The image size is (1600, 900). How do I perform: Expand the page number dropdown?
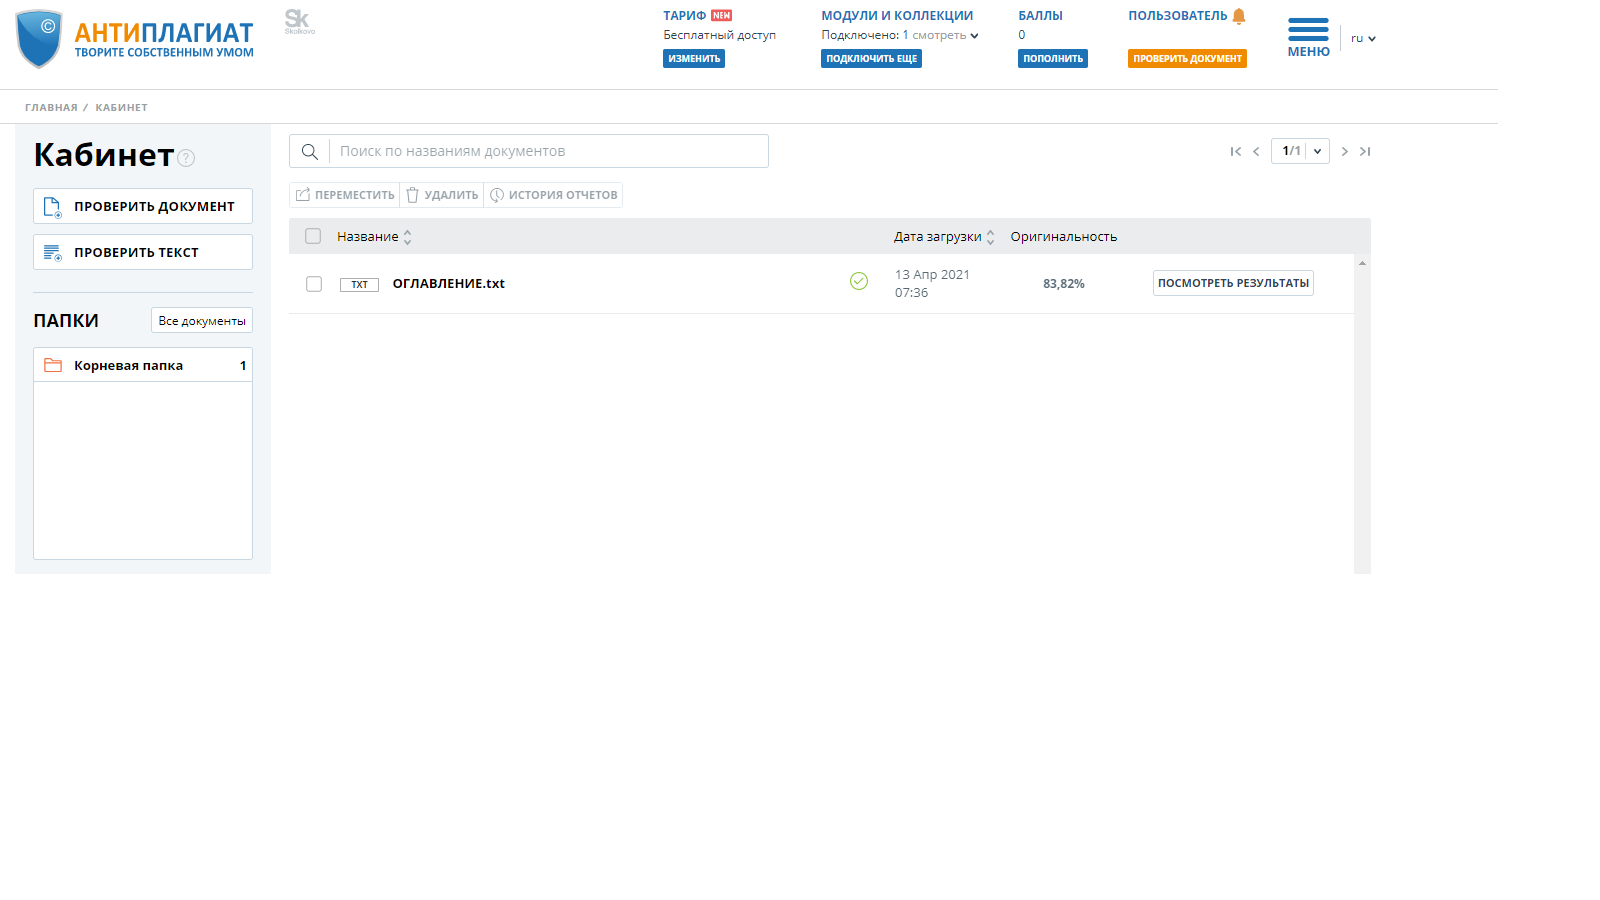(1317, 152)
